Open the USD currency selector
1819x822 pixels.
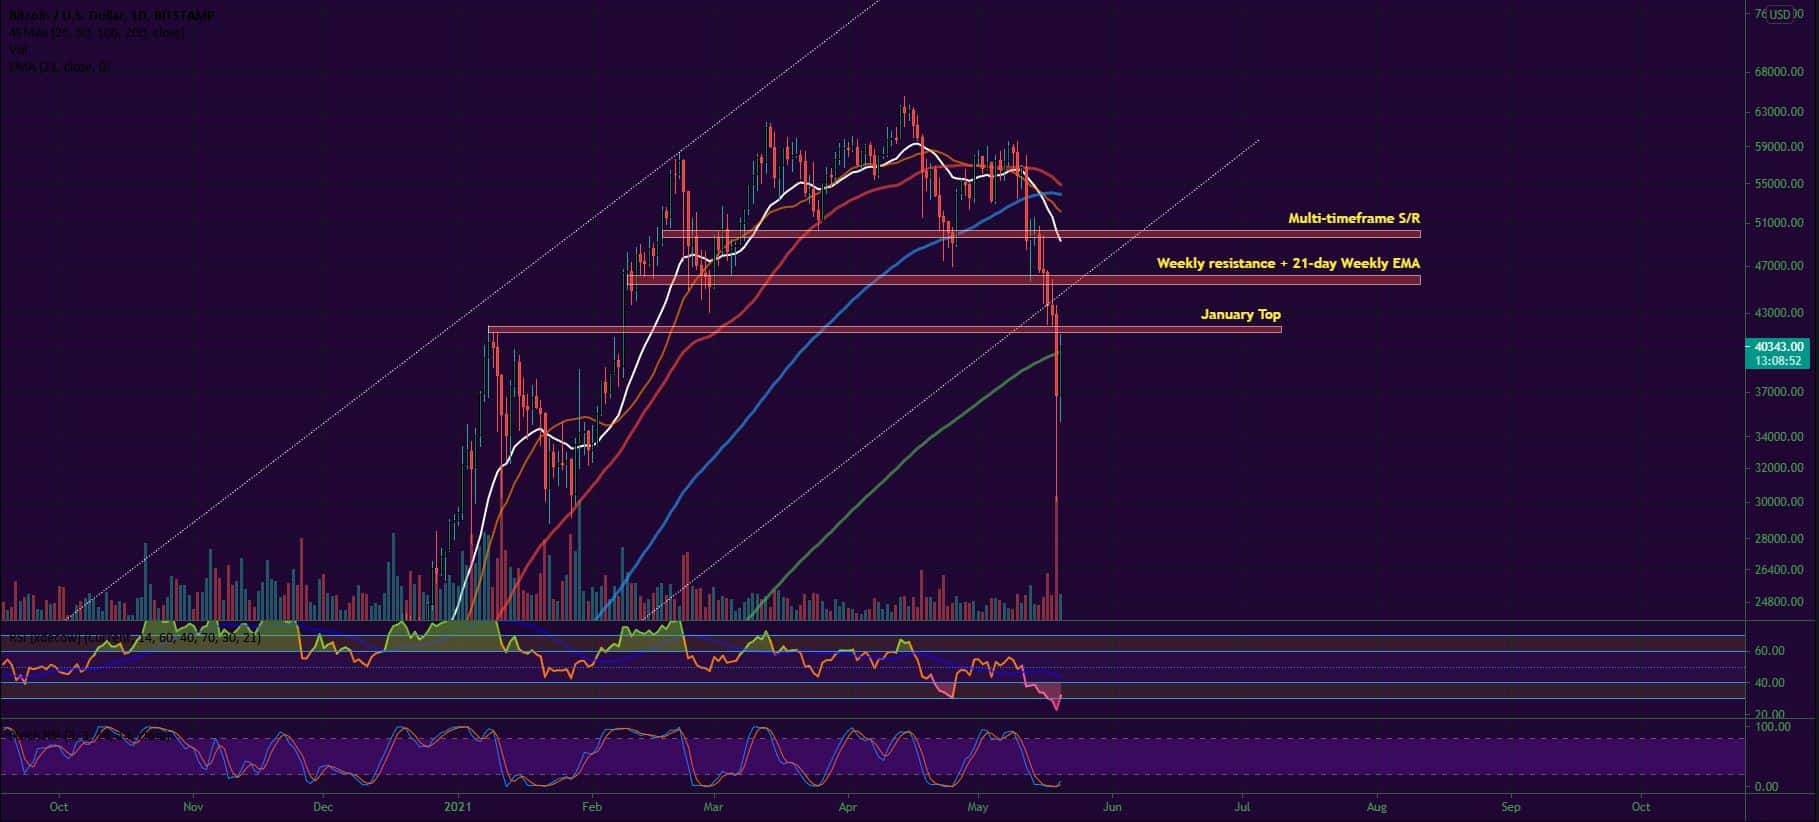tap(1780, 15)
